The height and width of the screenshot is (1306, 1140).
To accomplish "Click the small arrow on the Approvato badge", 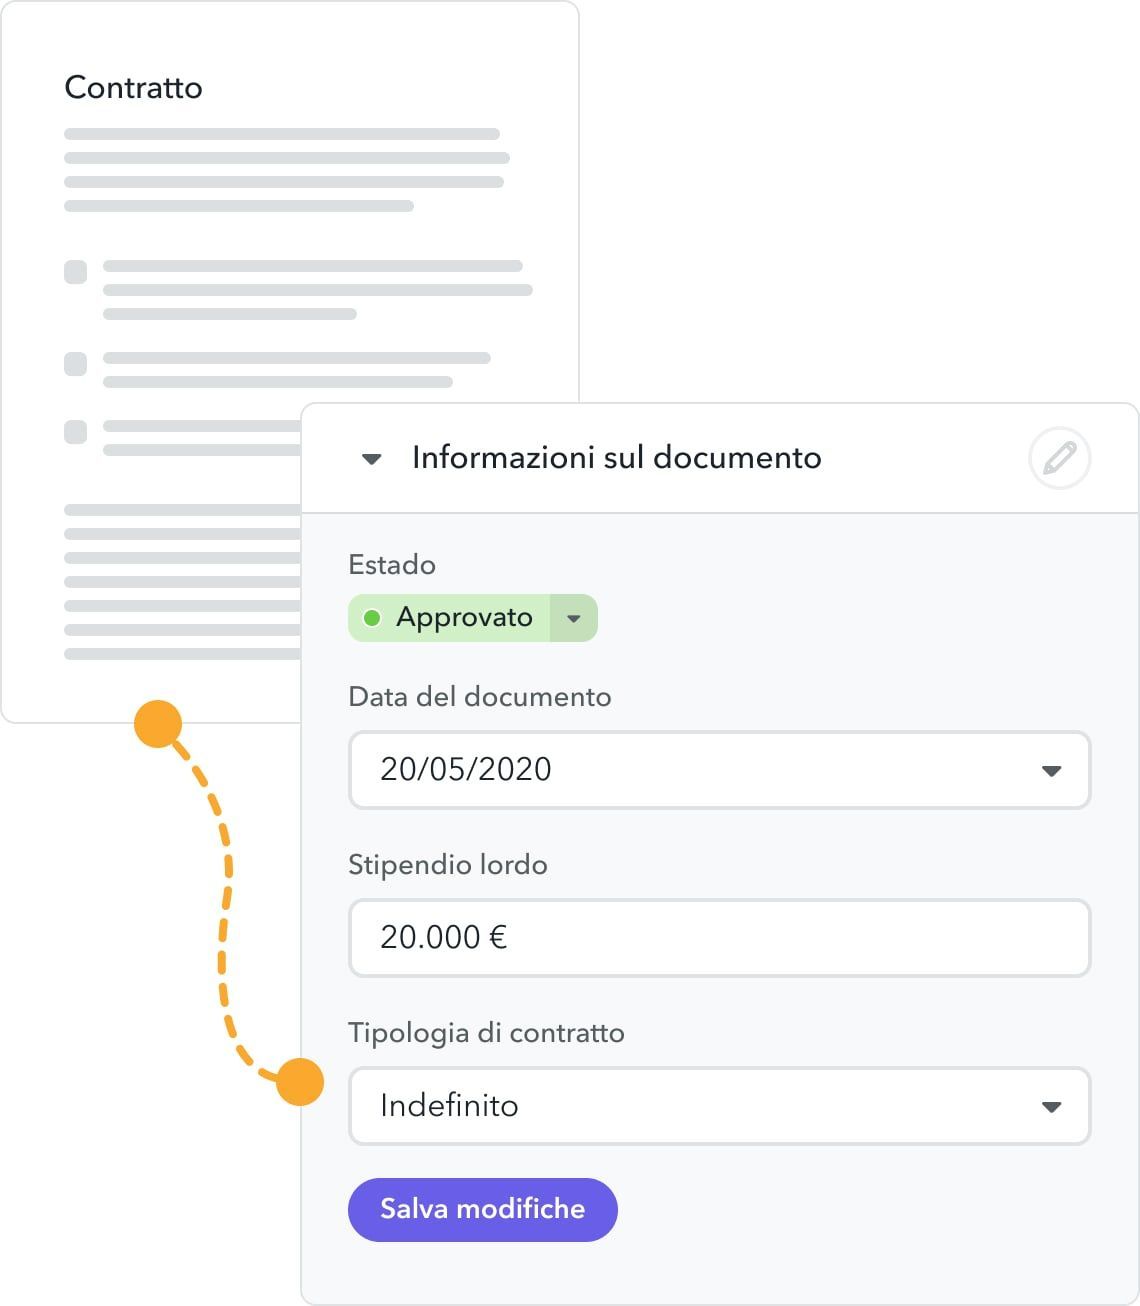I will (573, 617).
